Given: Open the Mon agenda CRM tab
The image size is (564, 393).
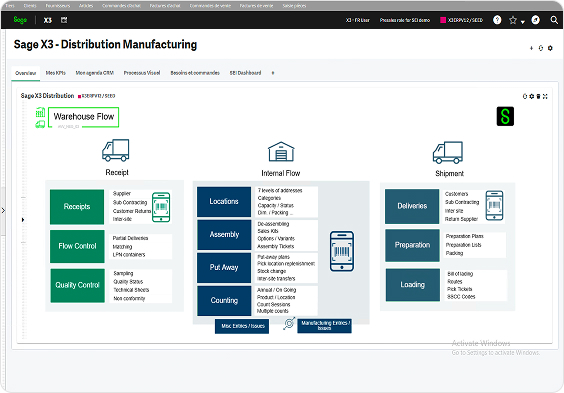Looking at the screenshot, I should tap(95, 73).
